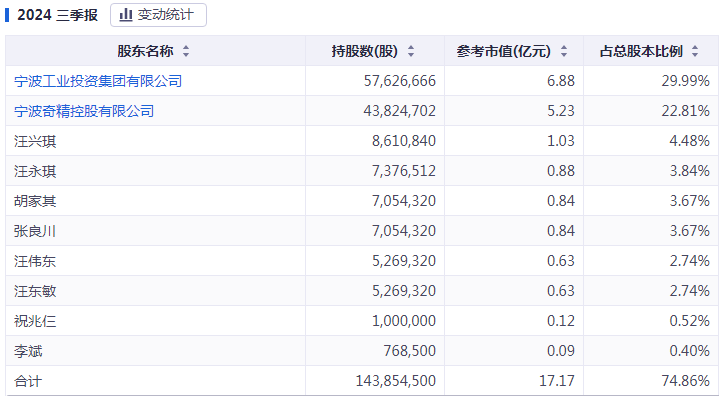Image resolution: width=719 pixels, height=396 pixels.
Task: Select the 汪永琪 shareholder row
Action: click(362, 171)
